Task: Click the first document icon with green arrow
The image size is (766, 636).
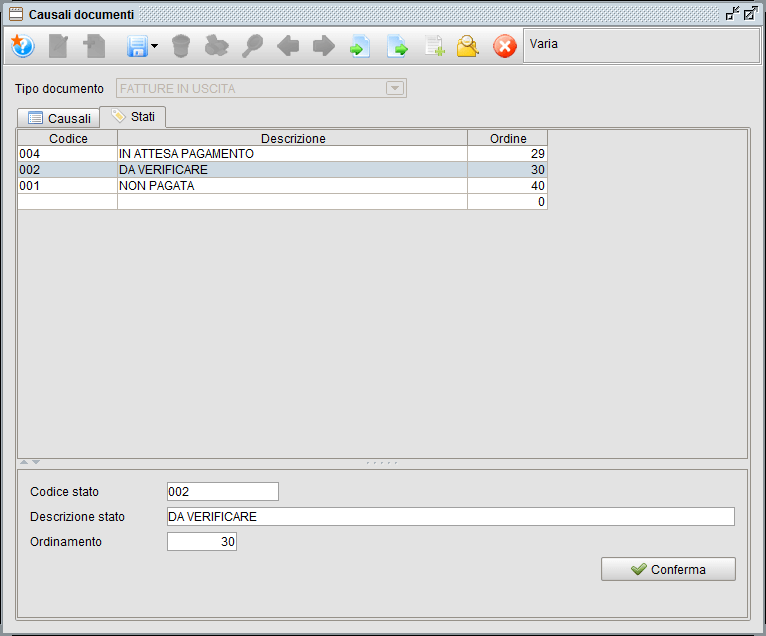Action: pos(360,46)
